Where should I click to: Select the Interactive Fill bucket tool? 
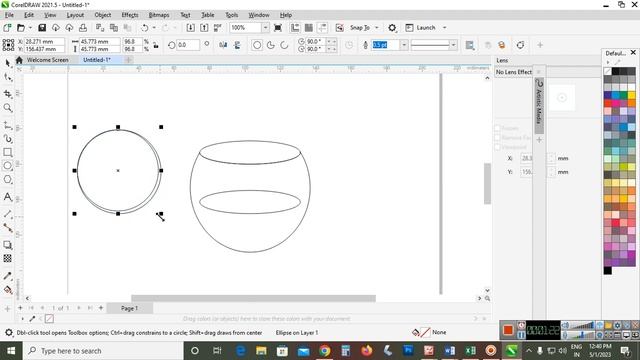(x=7, y=290)
